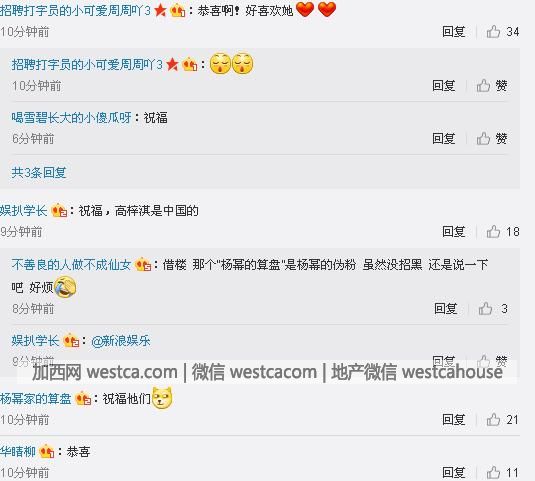
Task: Reply to the top comment 恭喜啊
Action: click(453, 32)
